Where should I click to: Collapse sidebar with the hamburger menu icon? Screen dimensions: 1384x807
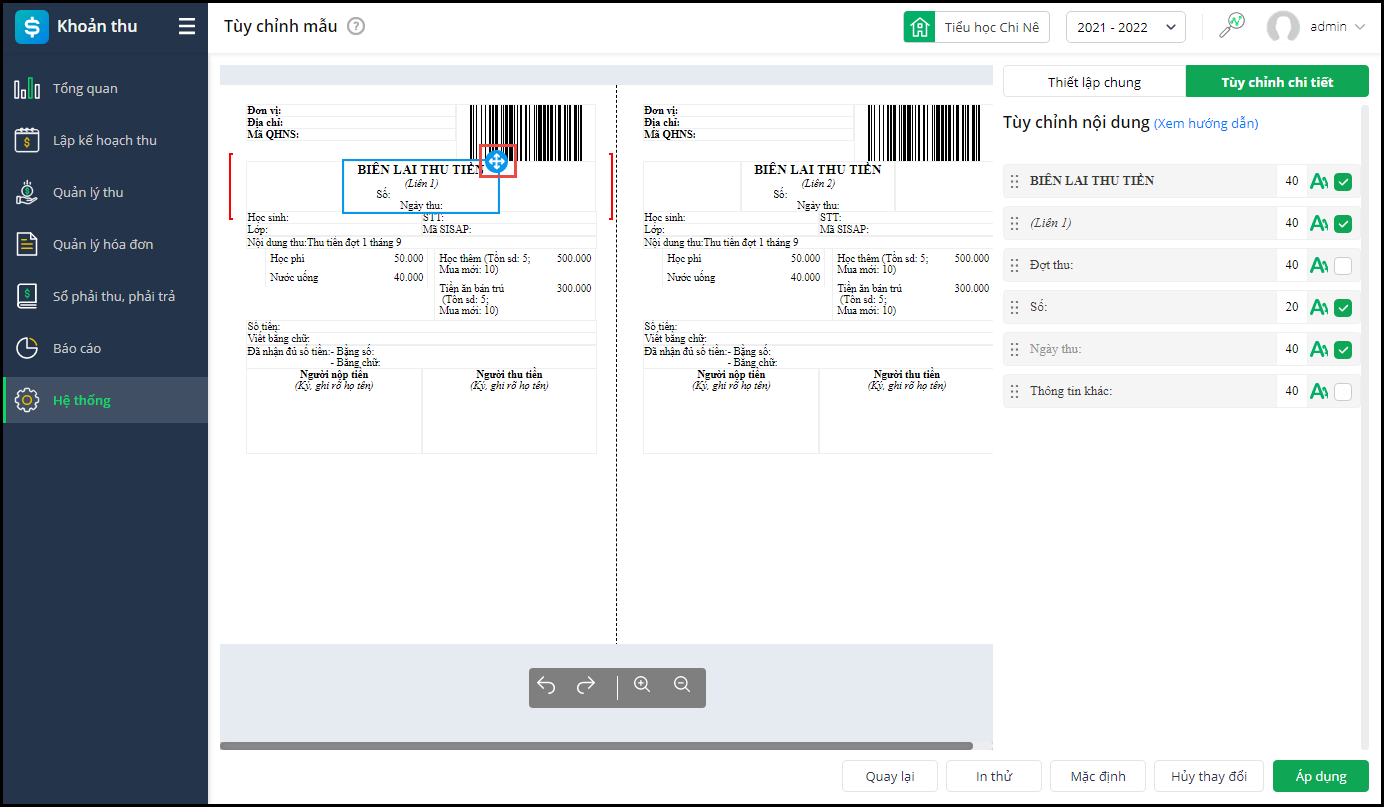[x=187, y=27]
